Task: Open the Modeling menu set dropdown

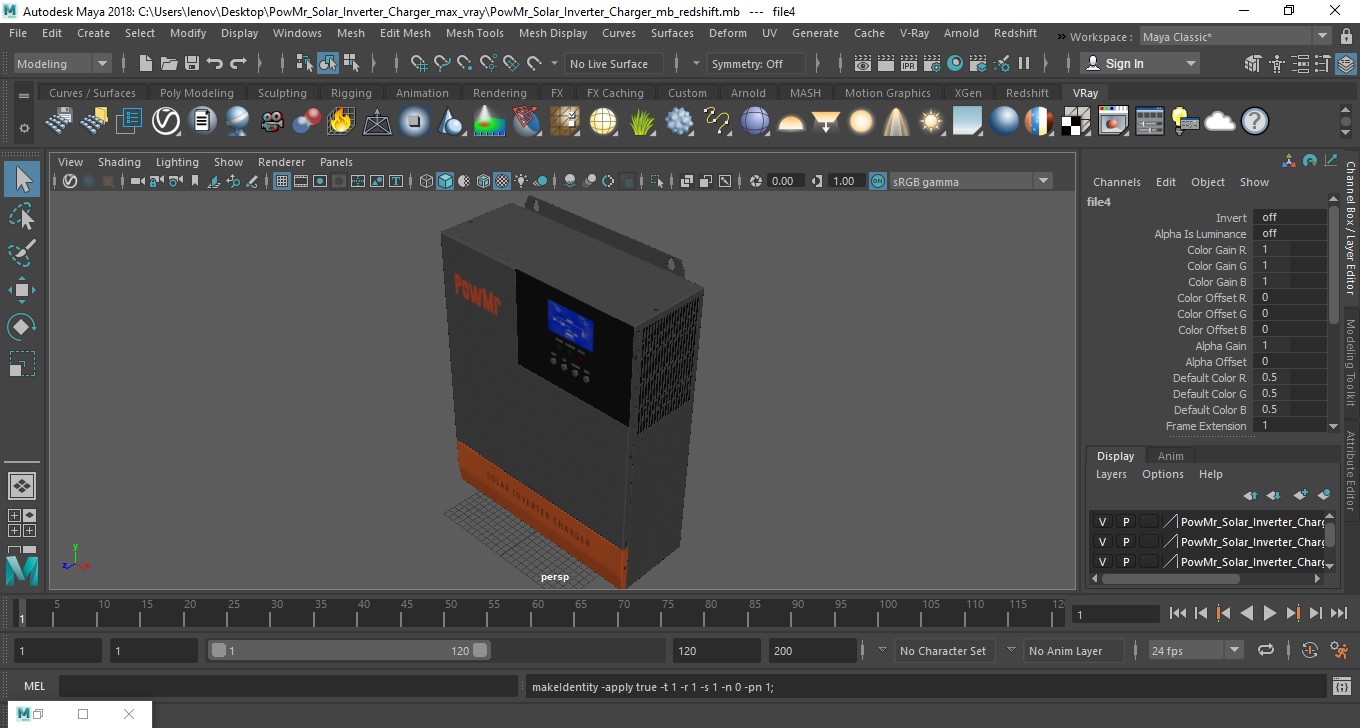Action: point(63,63)
